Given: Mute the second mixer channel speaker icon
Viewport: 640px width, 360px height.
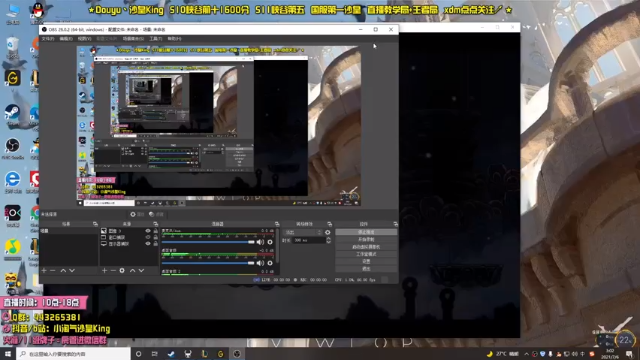Looking at the screenshot, I should coord(260,263).
